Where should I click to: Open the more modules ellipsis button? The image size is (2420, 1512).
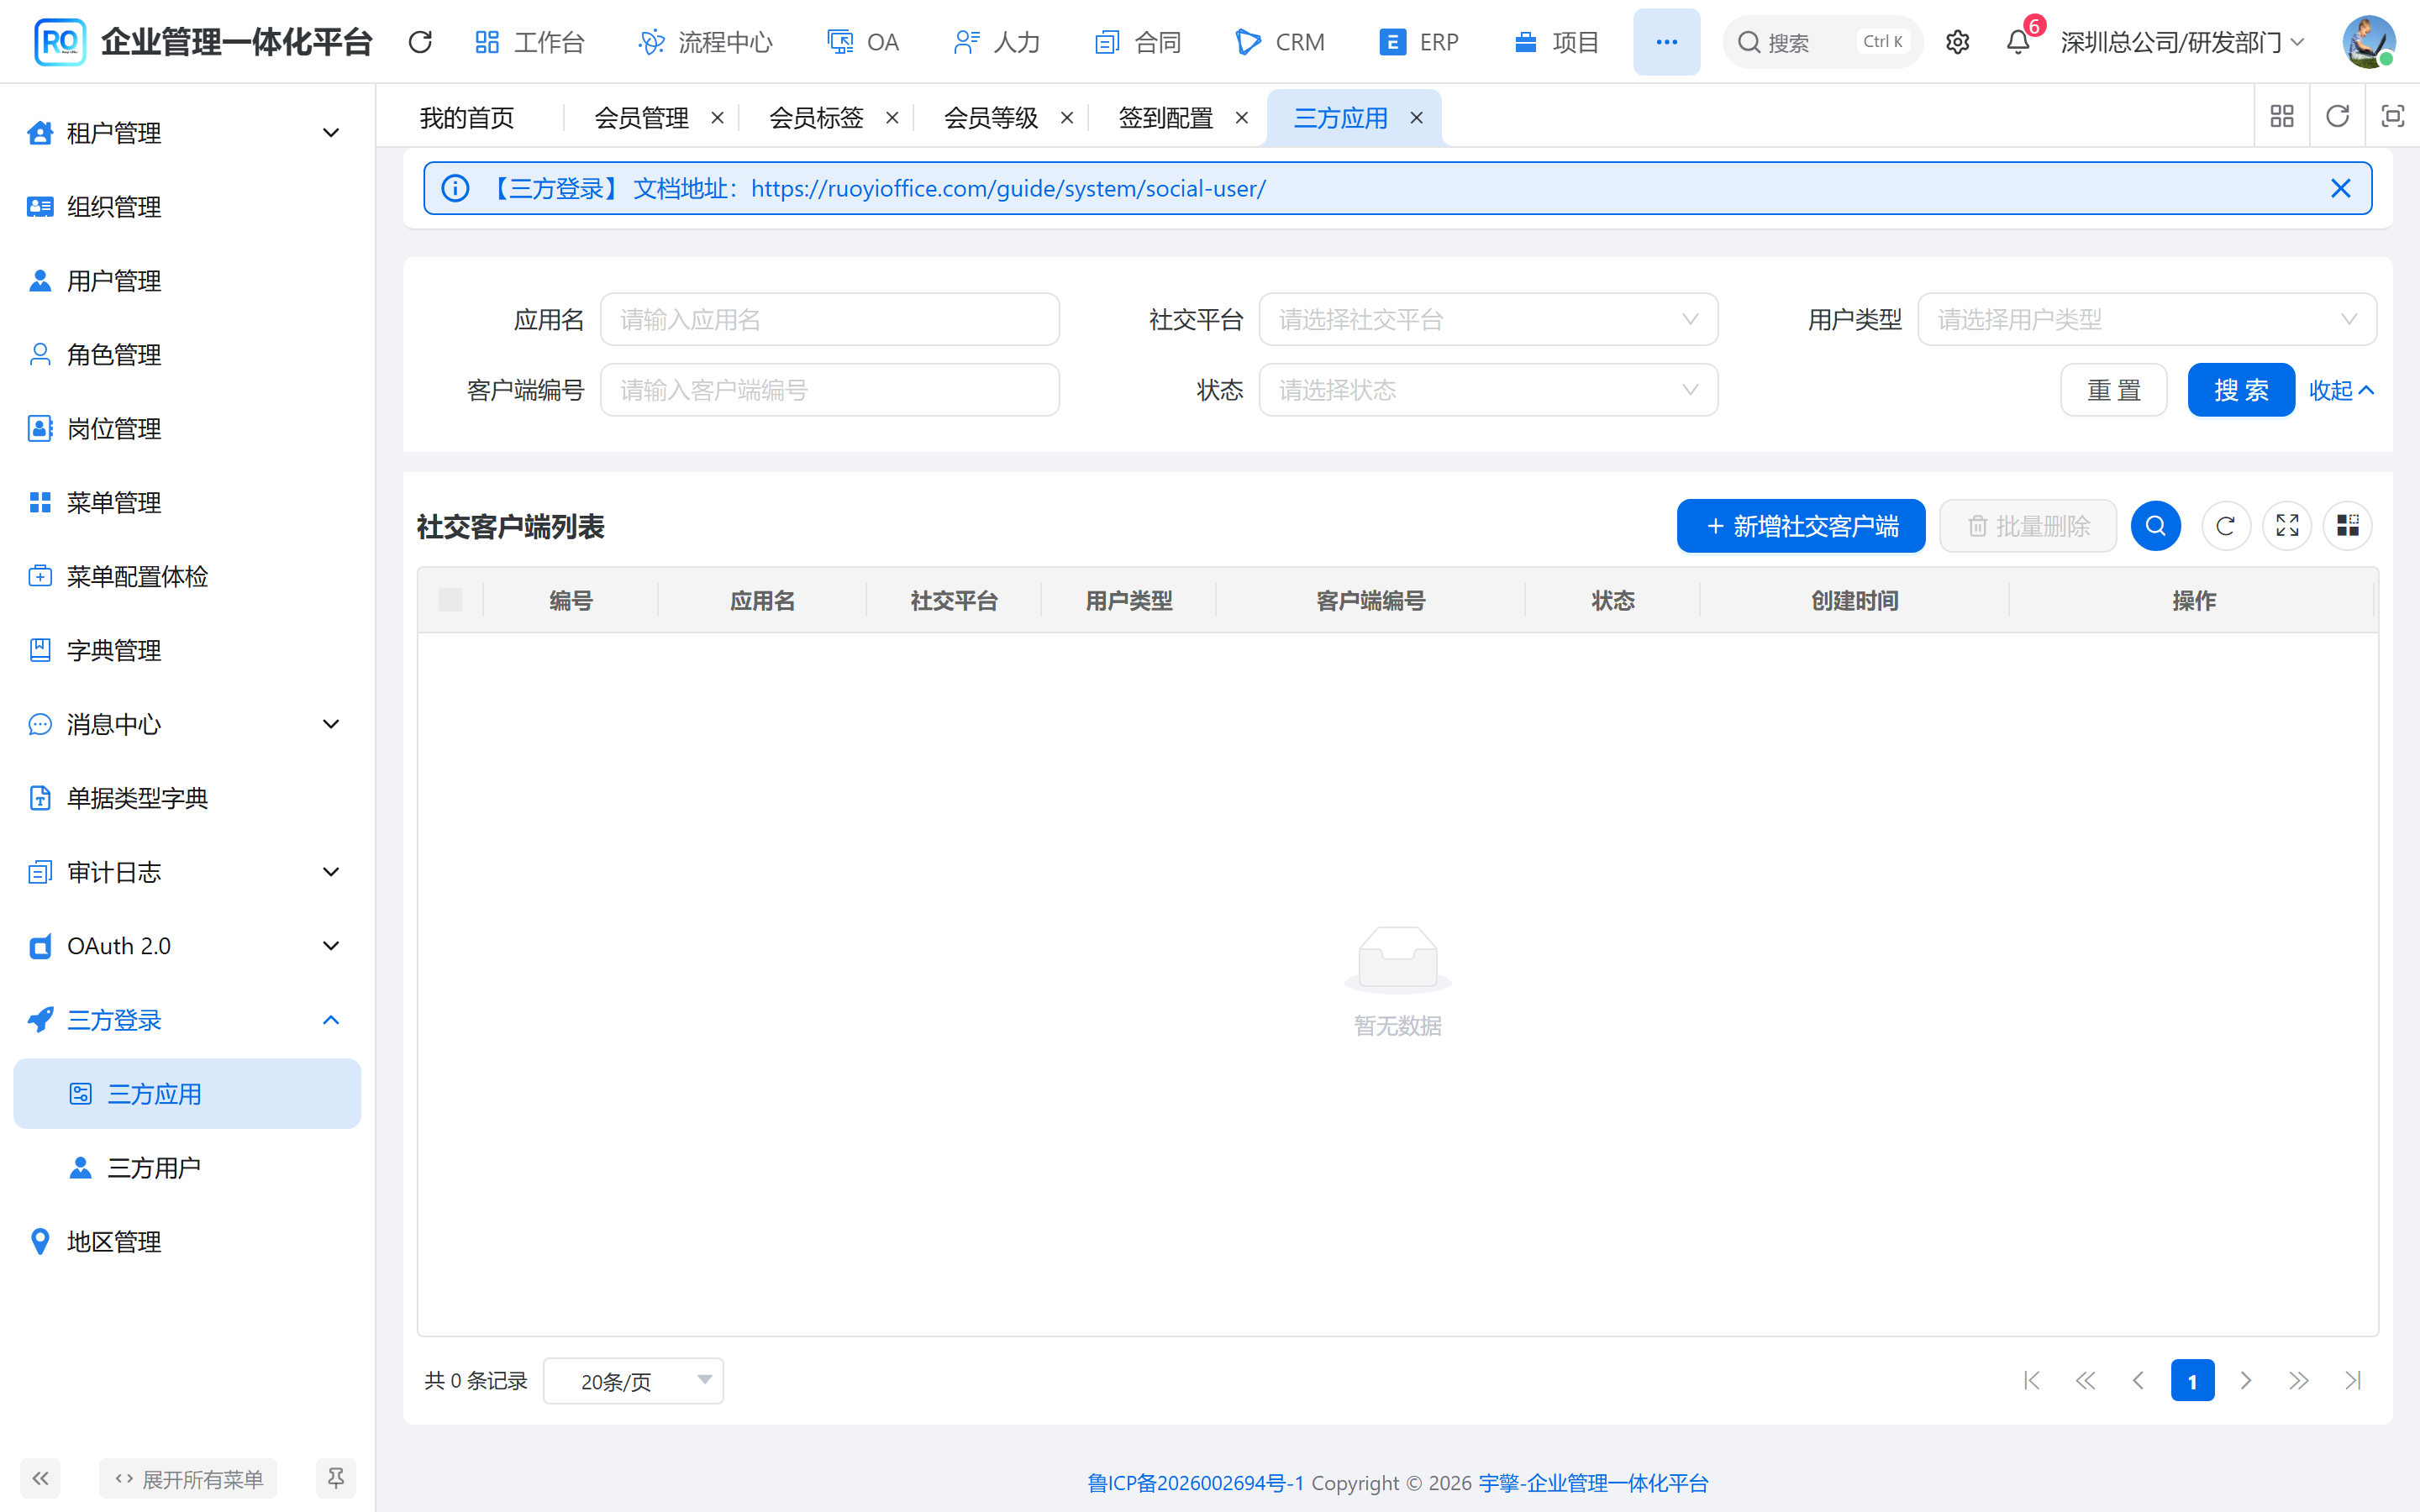[1666, 42]
